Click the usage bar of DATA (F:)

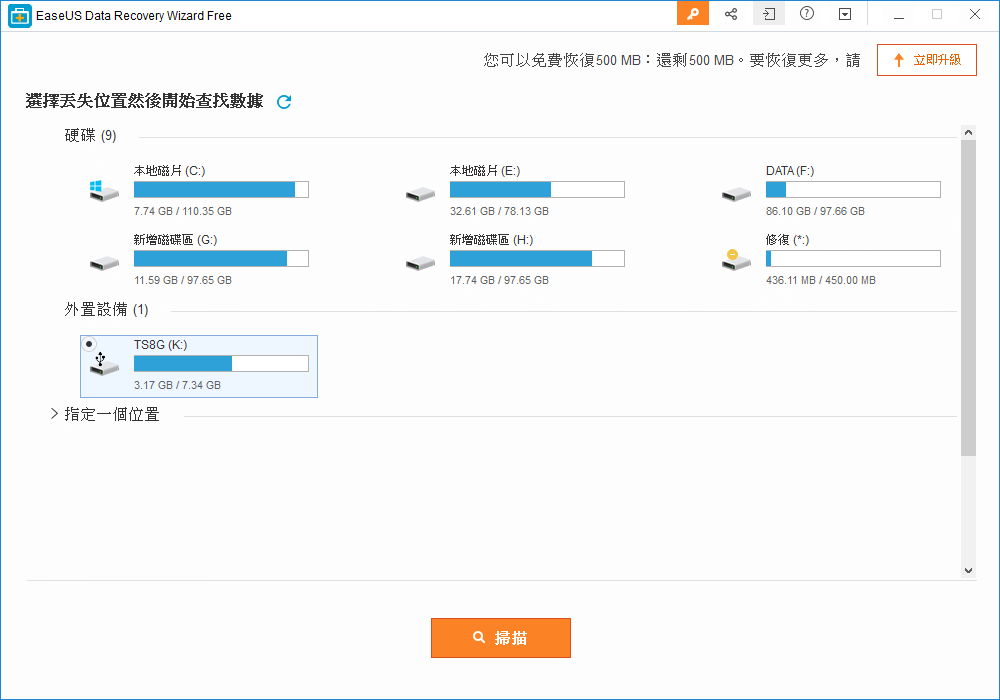point(852,189)
